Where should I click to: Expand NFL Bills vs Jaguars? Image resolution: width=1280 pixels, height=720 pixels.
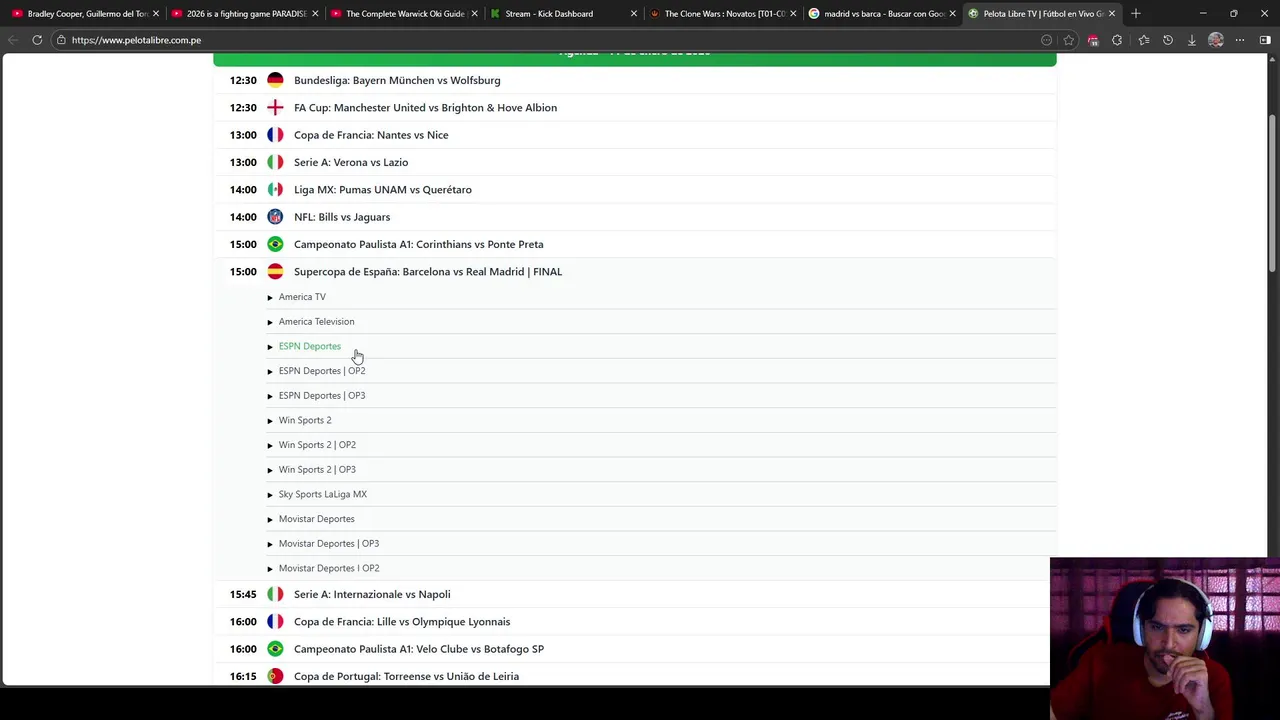(x=634, y=217)
